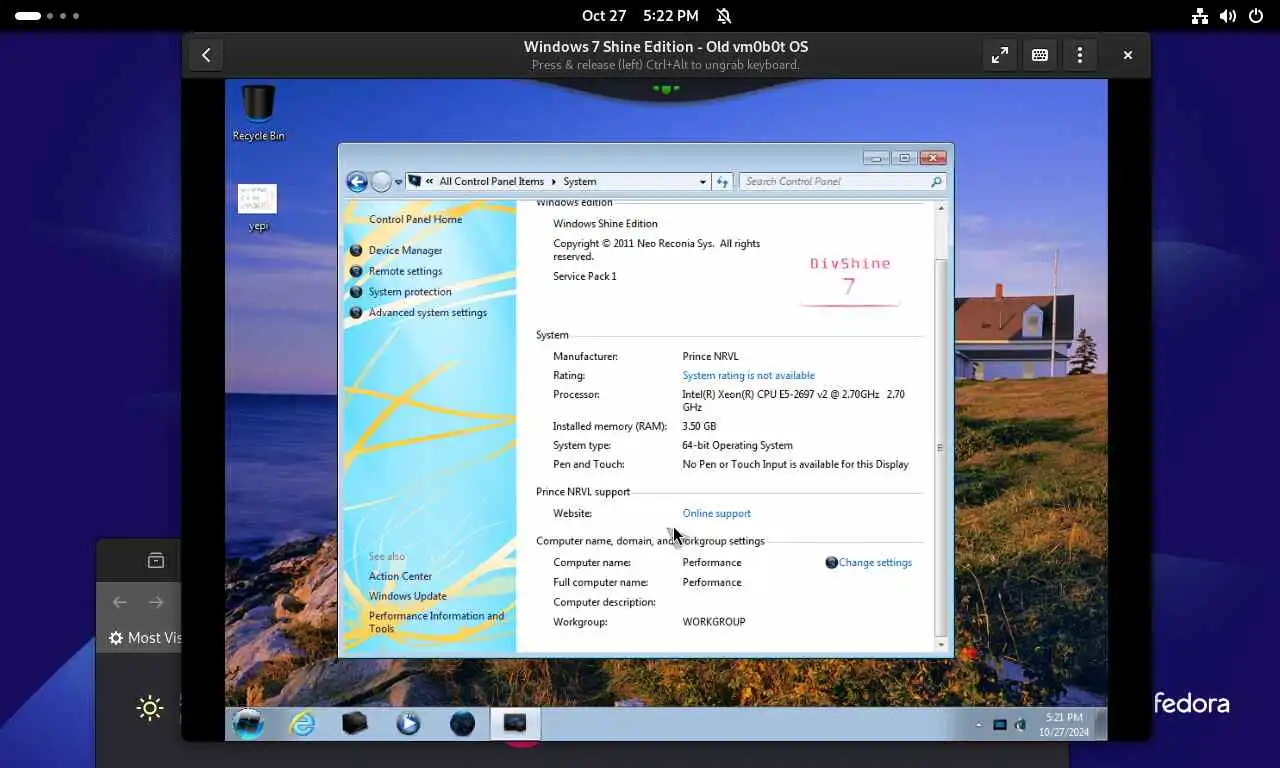Viewport: 1280px width, 768px height.
Task: Click the WORKGROUP value text
Action: click(714, 622)
